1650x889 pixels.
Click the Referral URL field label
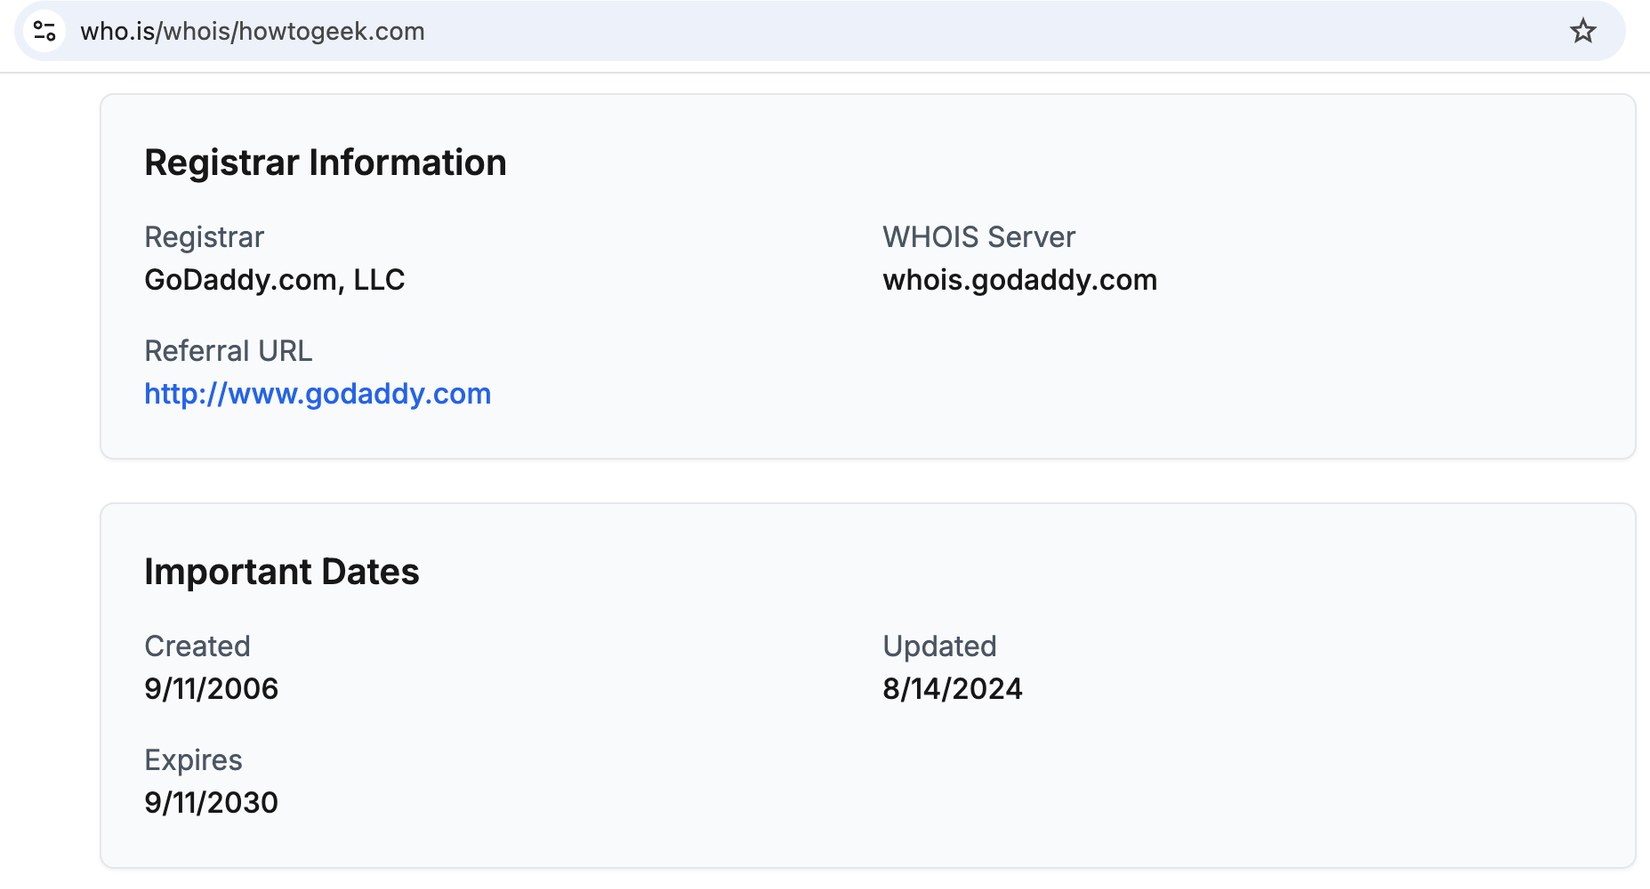click(228, 351)
